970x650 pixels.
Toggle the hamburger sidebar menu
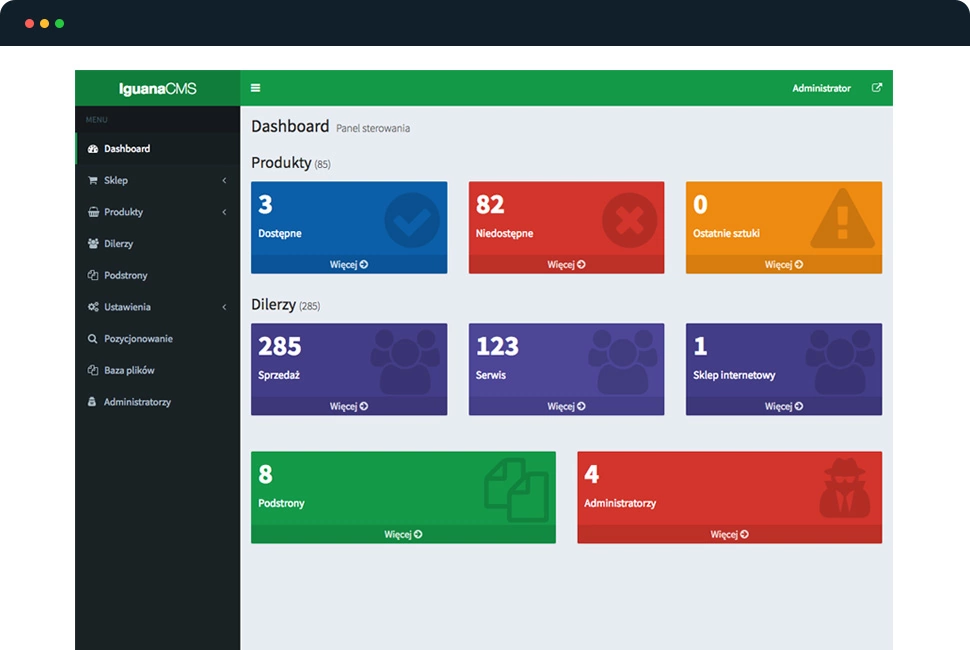pyautogui.click(x=255, y=88)
